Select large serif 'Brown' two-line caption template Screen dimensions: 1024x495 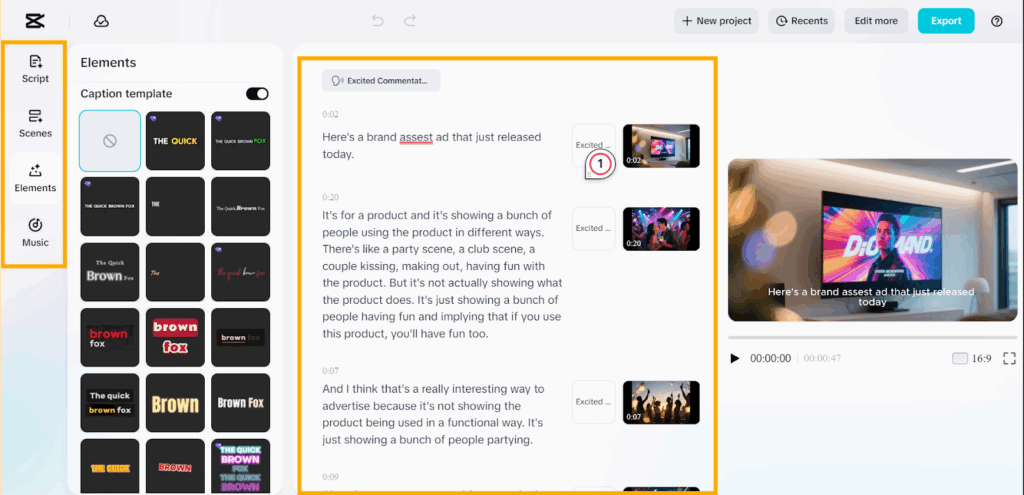(x=110, y=272)
